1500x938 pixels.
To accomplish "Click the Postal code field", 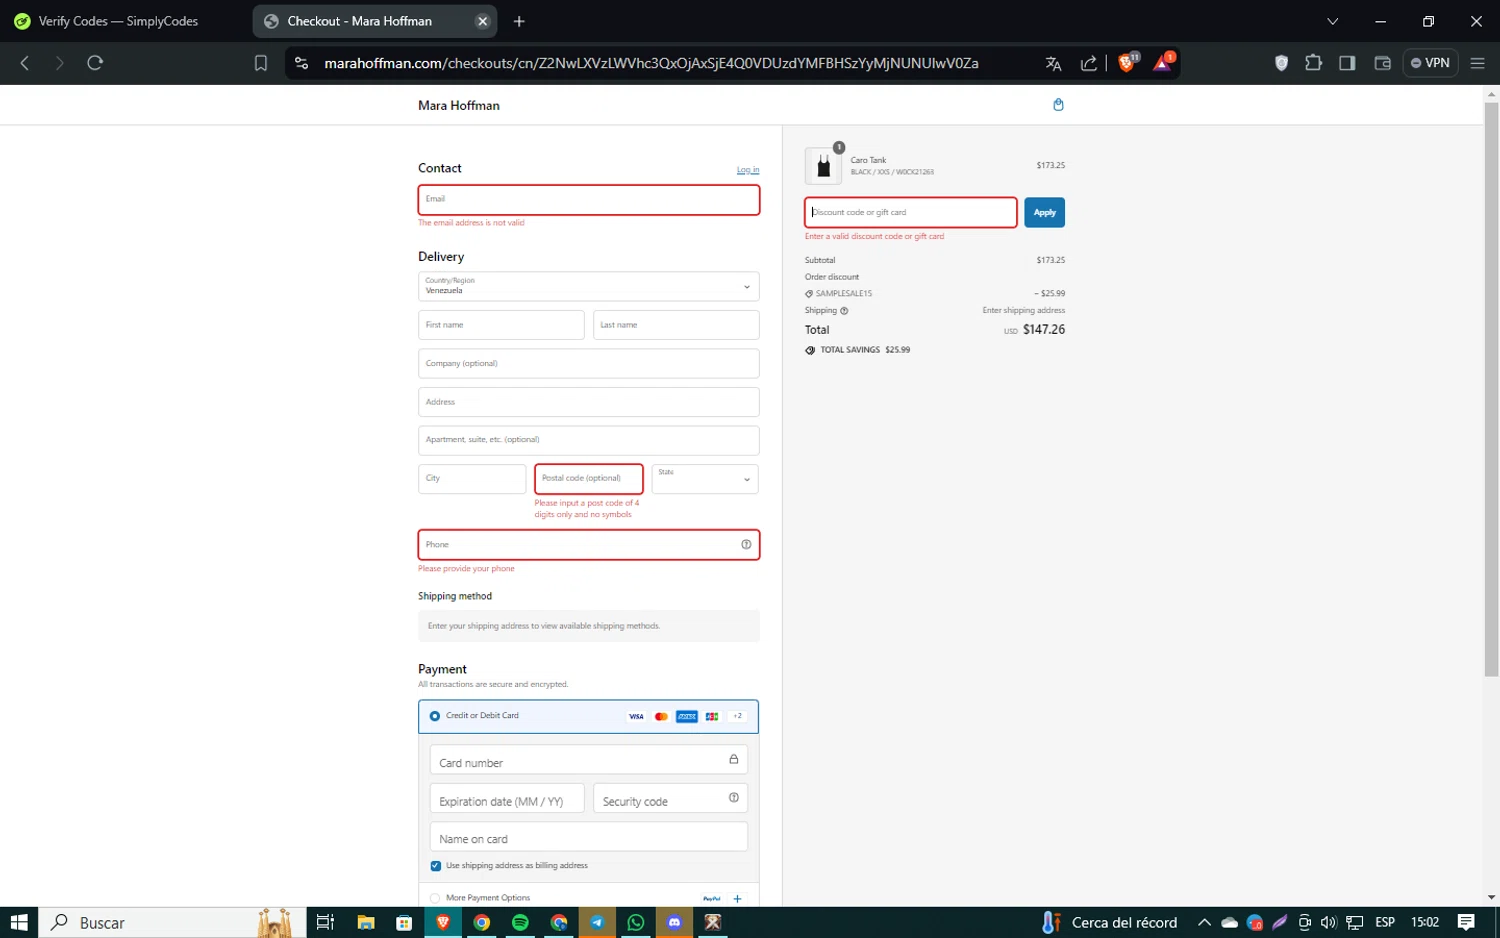I will click(x=588, y=479).
